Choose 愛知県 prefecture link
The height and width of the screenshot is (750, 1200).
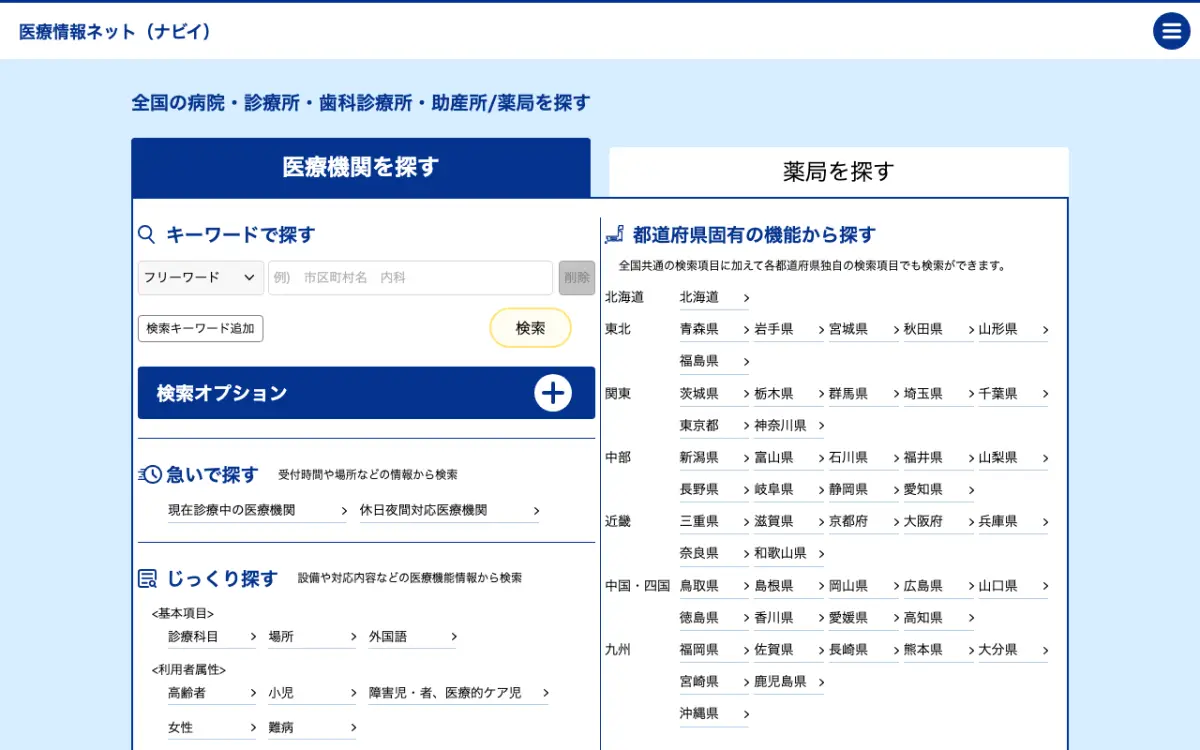pos(939,490)
